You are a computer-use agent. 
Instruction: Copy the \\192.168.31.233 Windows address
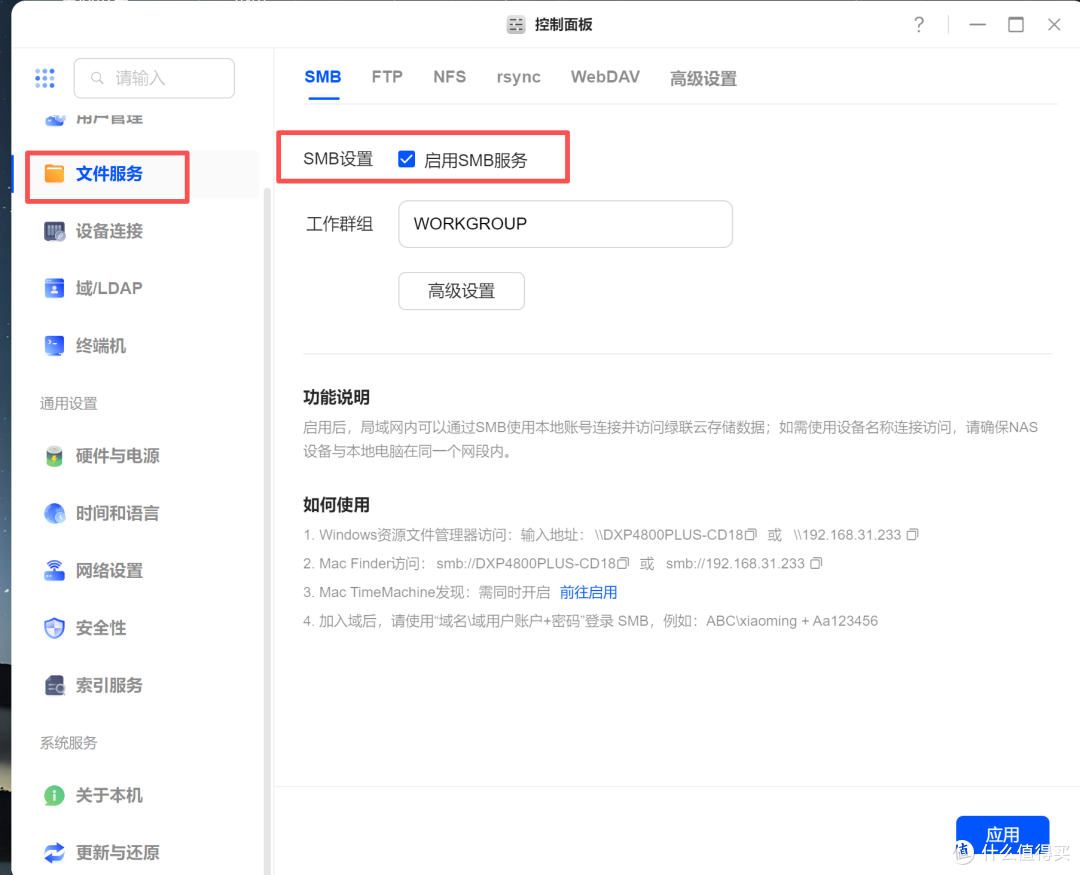click(x=913, y=534)
